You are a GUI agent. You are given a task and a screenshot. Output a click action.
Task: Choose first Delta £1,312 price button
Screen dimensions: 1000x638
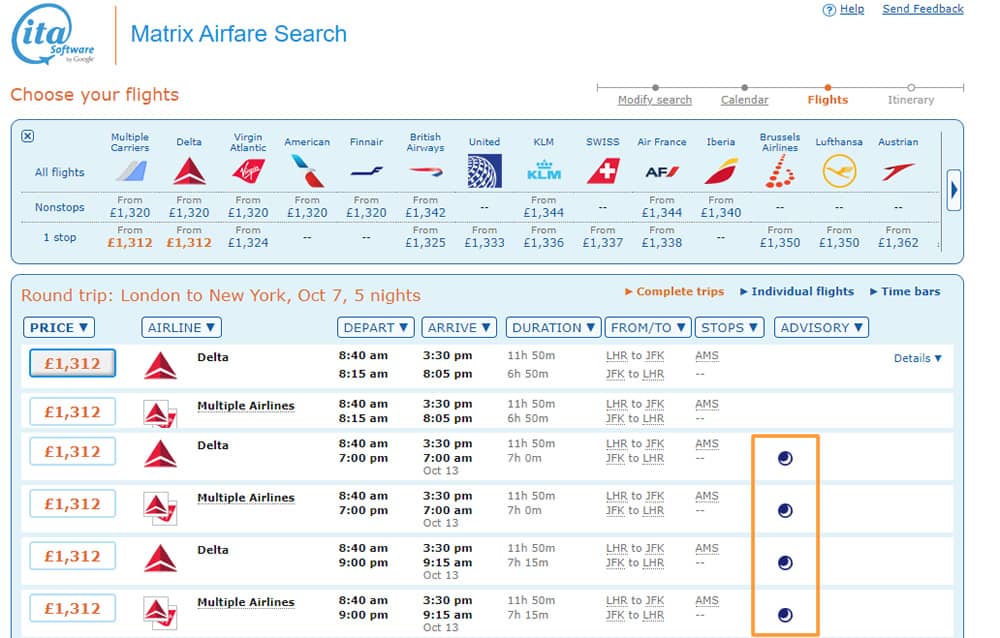pyautogui.click(x=73, y=364)
